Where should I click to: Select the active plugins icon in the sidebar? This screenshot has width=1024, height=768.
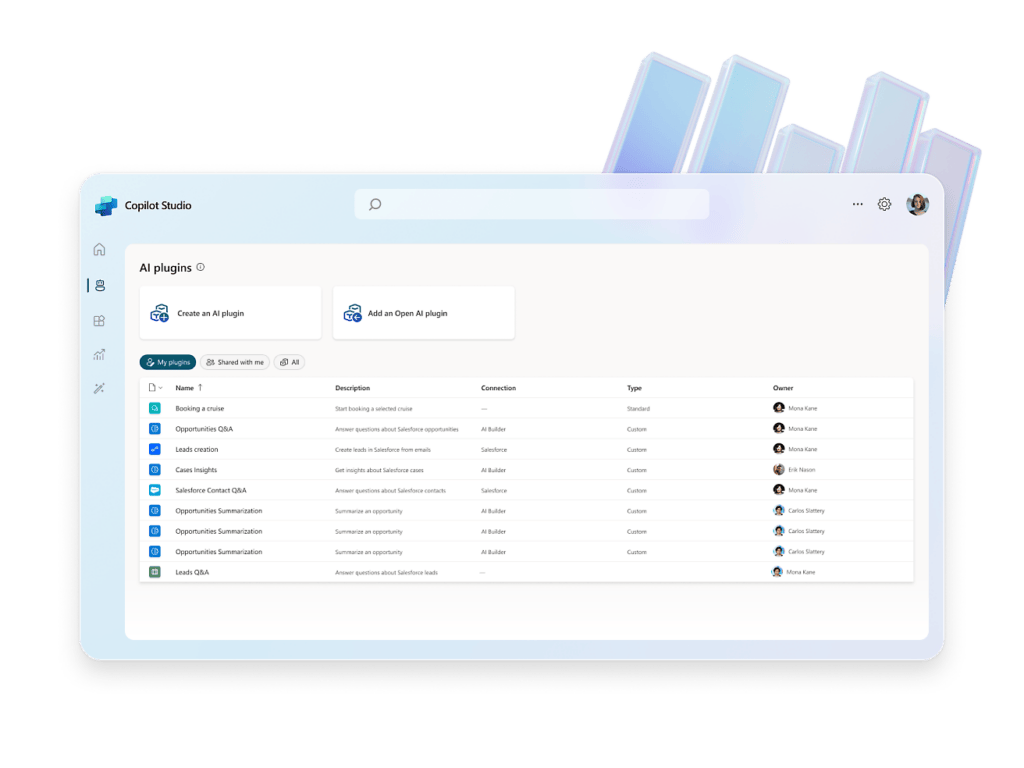pyautogui.click(x=100, y=285)
